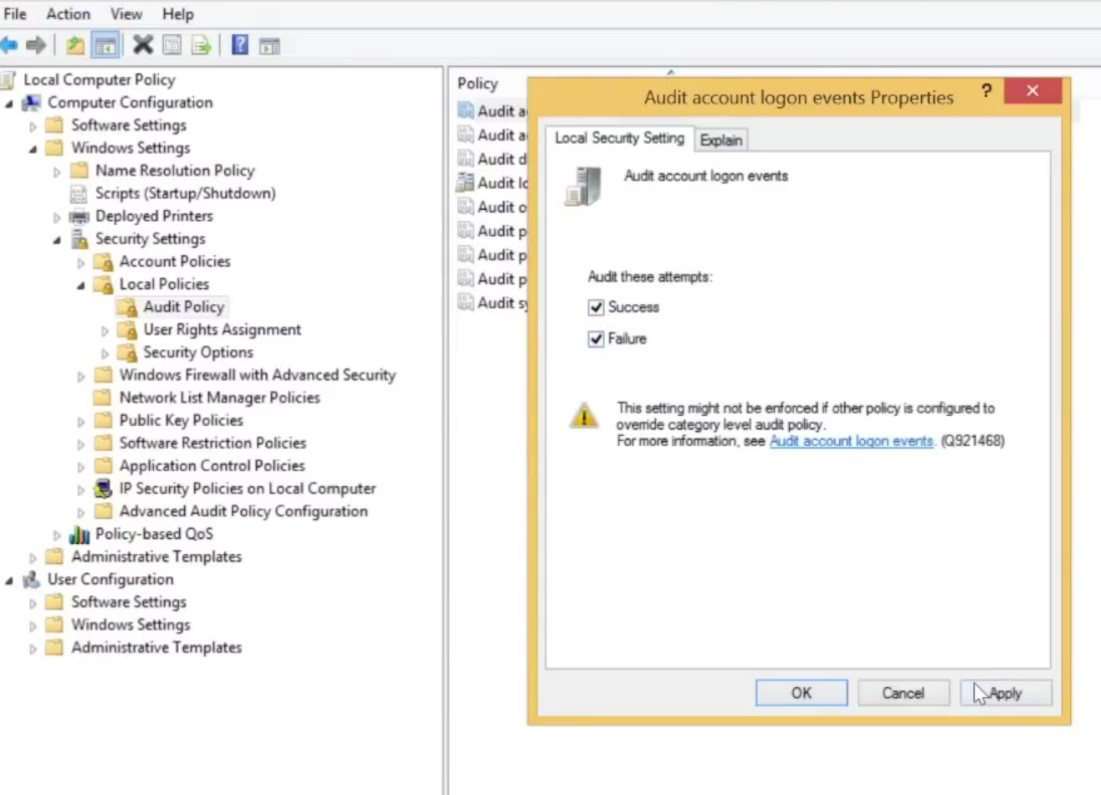Select the Local Security Setting tab
This screenshot has width=1101, height=795.
619,138
